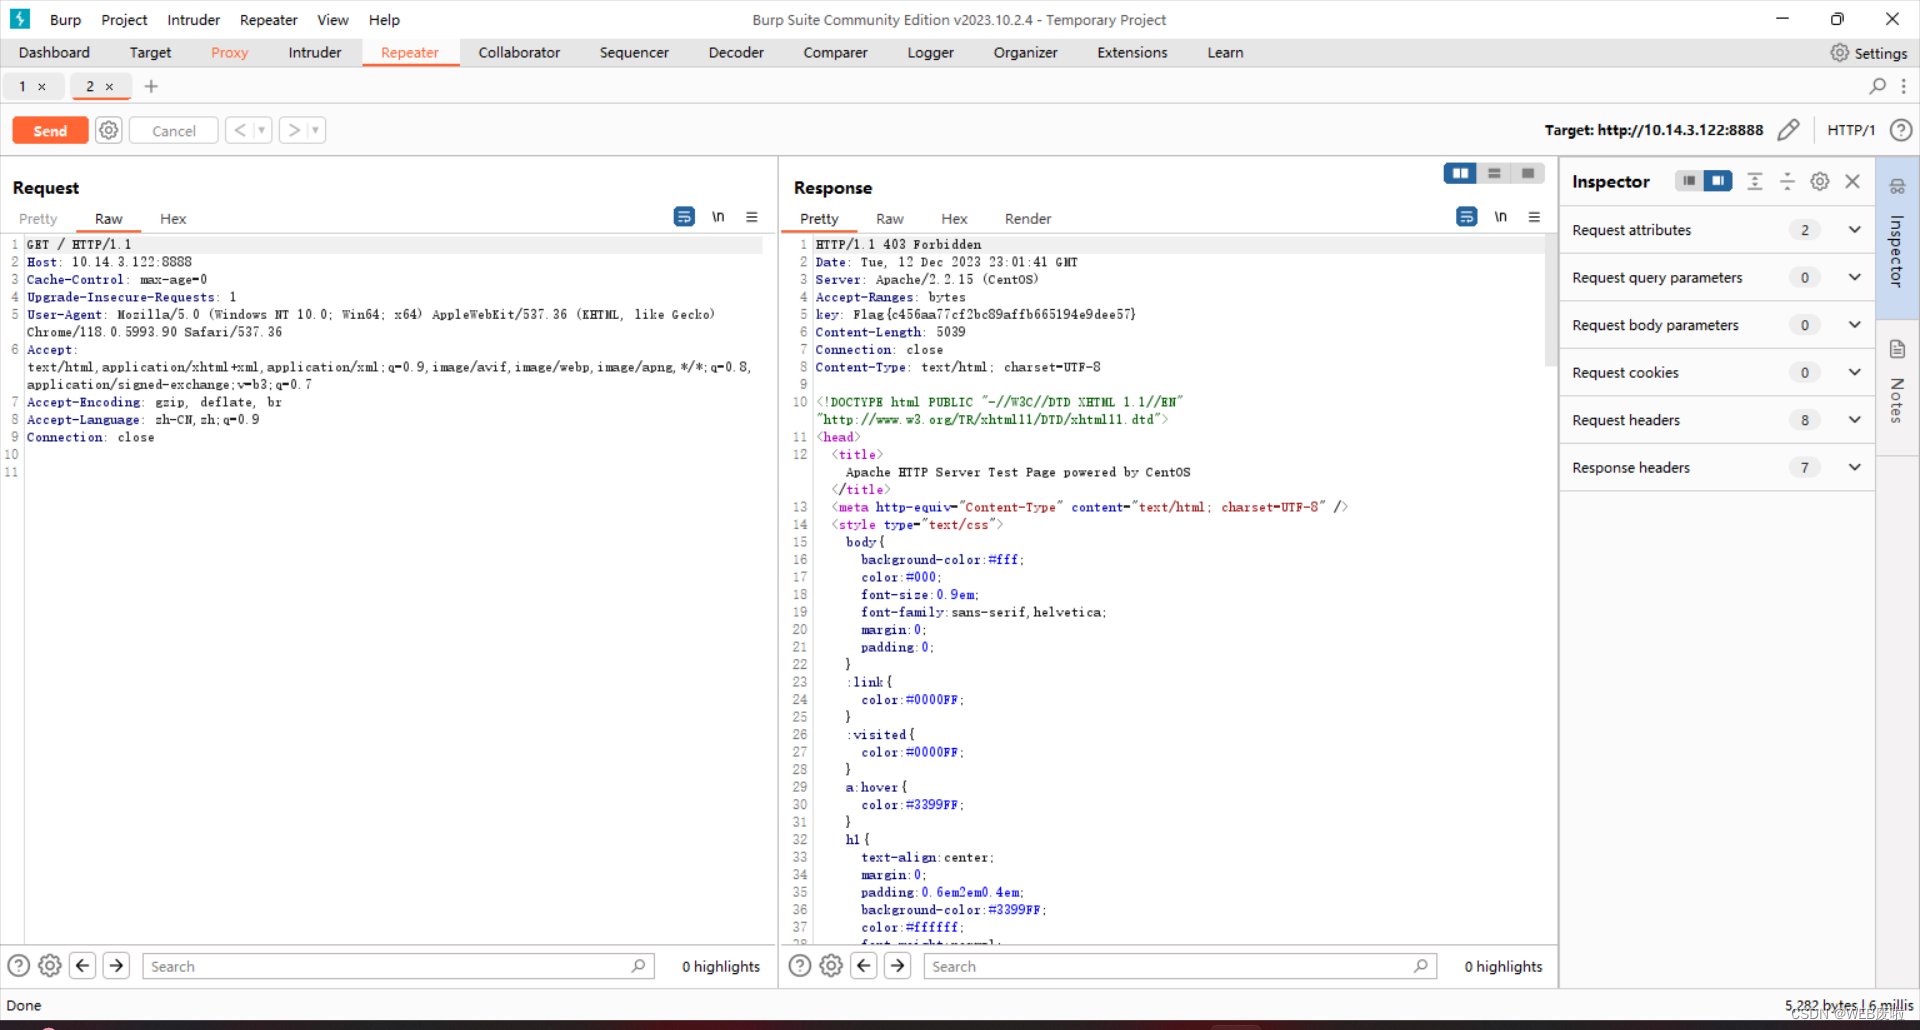The width and height of the screenshot is (1920, 1030).
Task: Click the Cancel button
Action: pos(174,131)
